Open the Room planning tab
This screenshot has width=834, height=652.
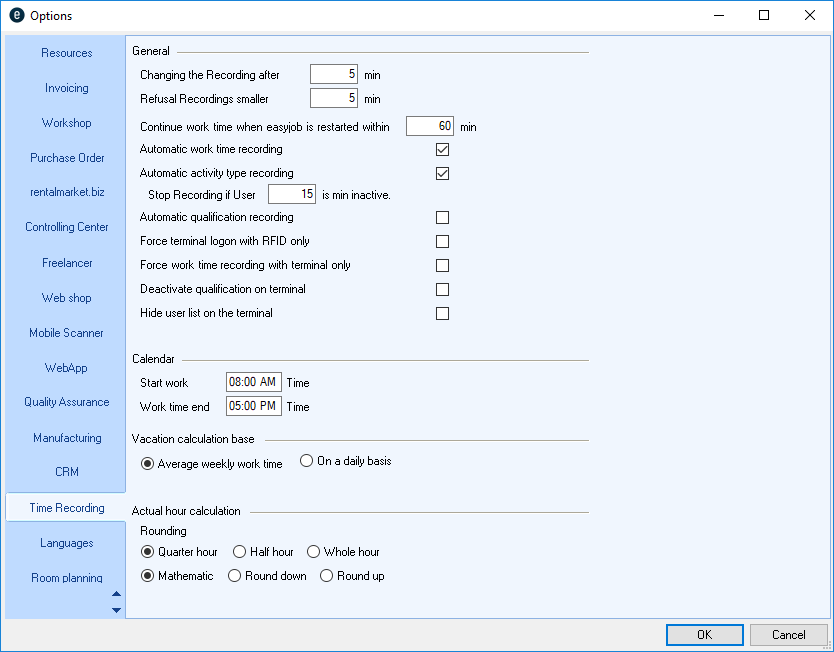click(66, 578)
